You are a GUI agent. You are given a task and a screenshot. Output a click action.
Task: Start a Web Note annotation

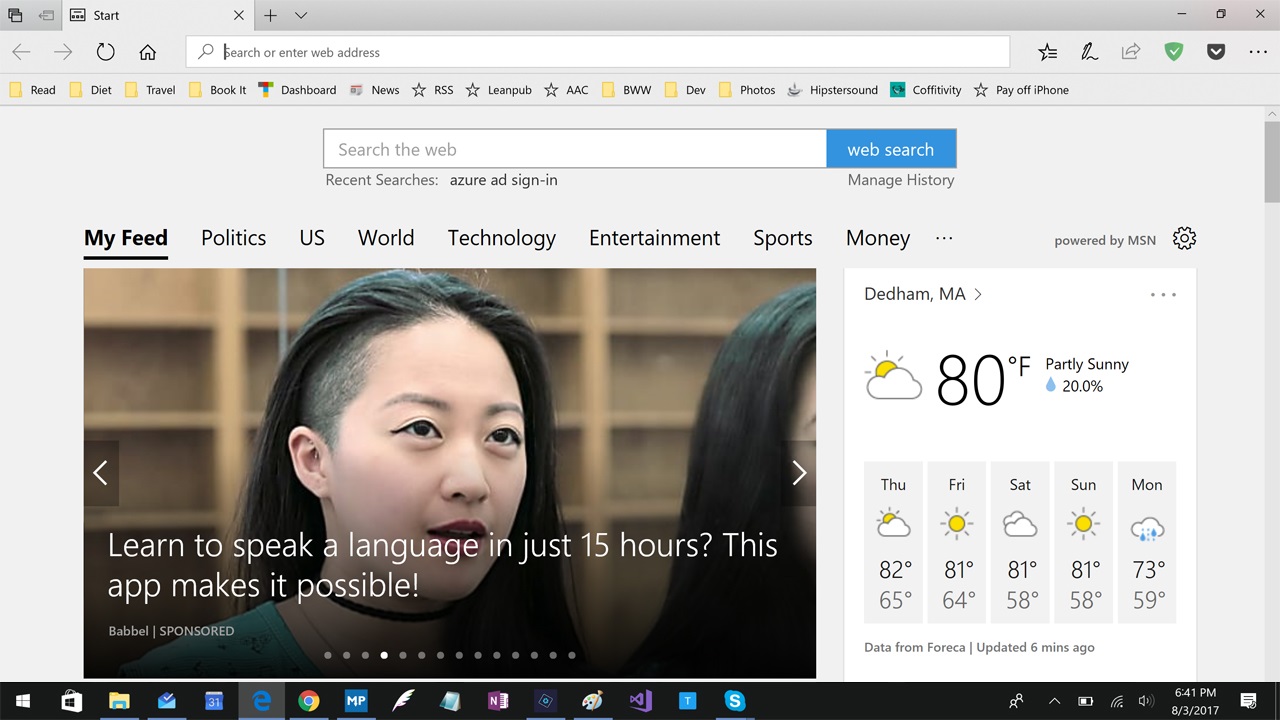1089,51
